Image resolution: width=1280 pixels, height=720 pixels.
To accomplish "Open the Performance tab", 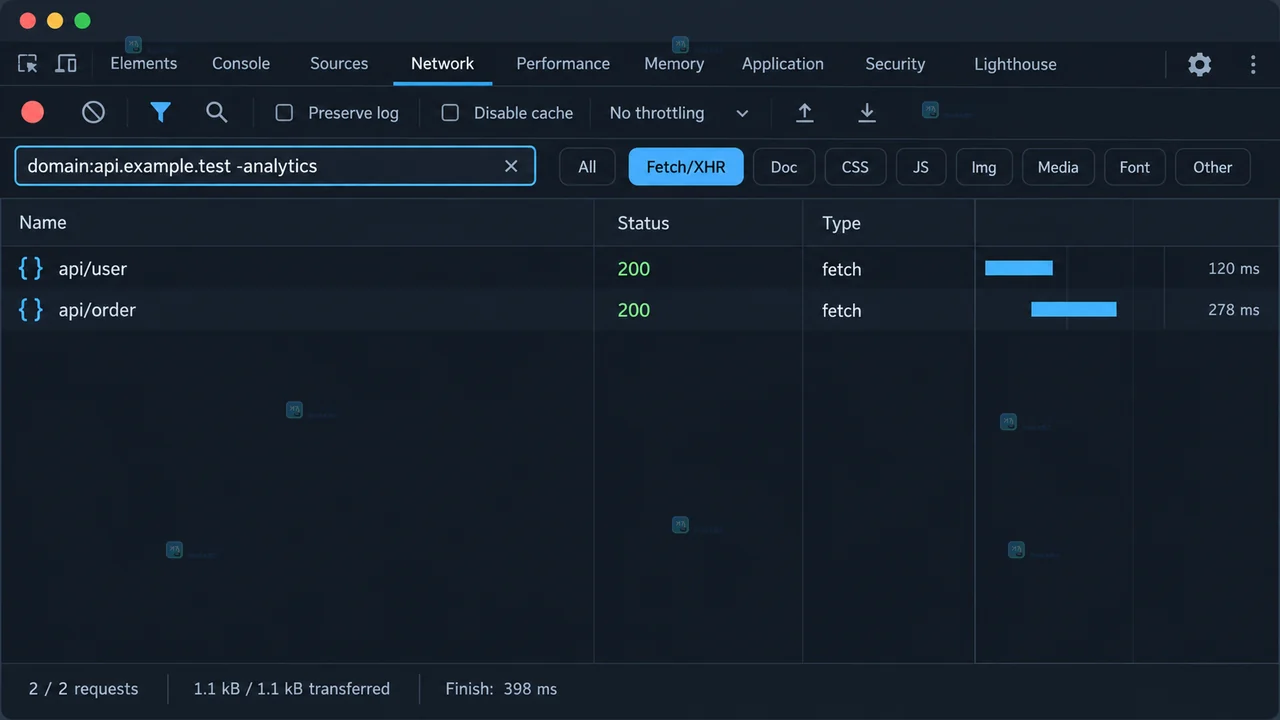I will pos(563,63).
